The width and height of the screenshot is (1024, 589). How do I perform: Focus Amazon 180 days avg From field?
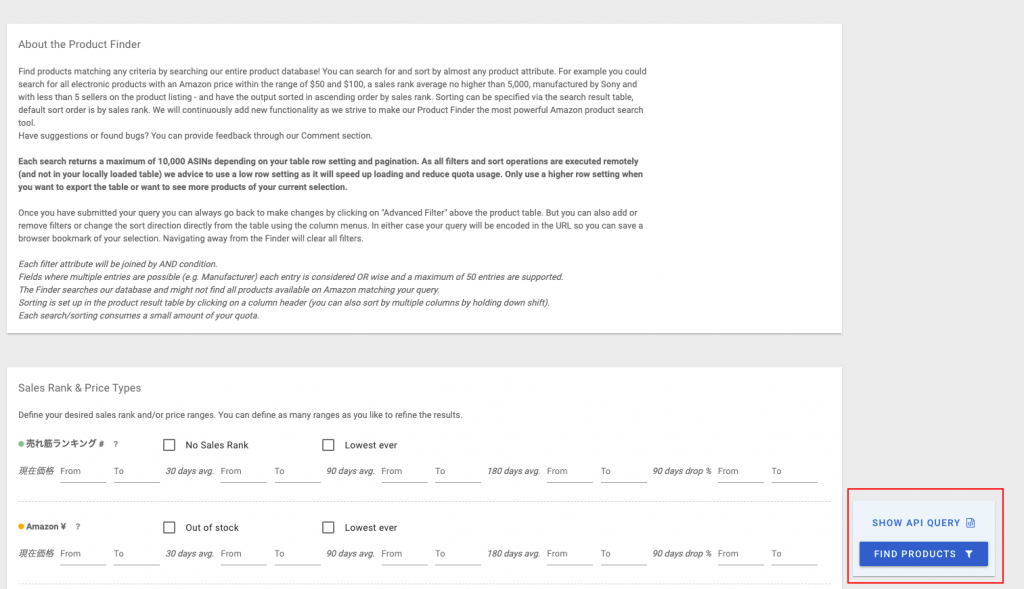coord(569,554)
